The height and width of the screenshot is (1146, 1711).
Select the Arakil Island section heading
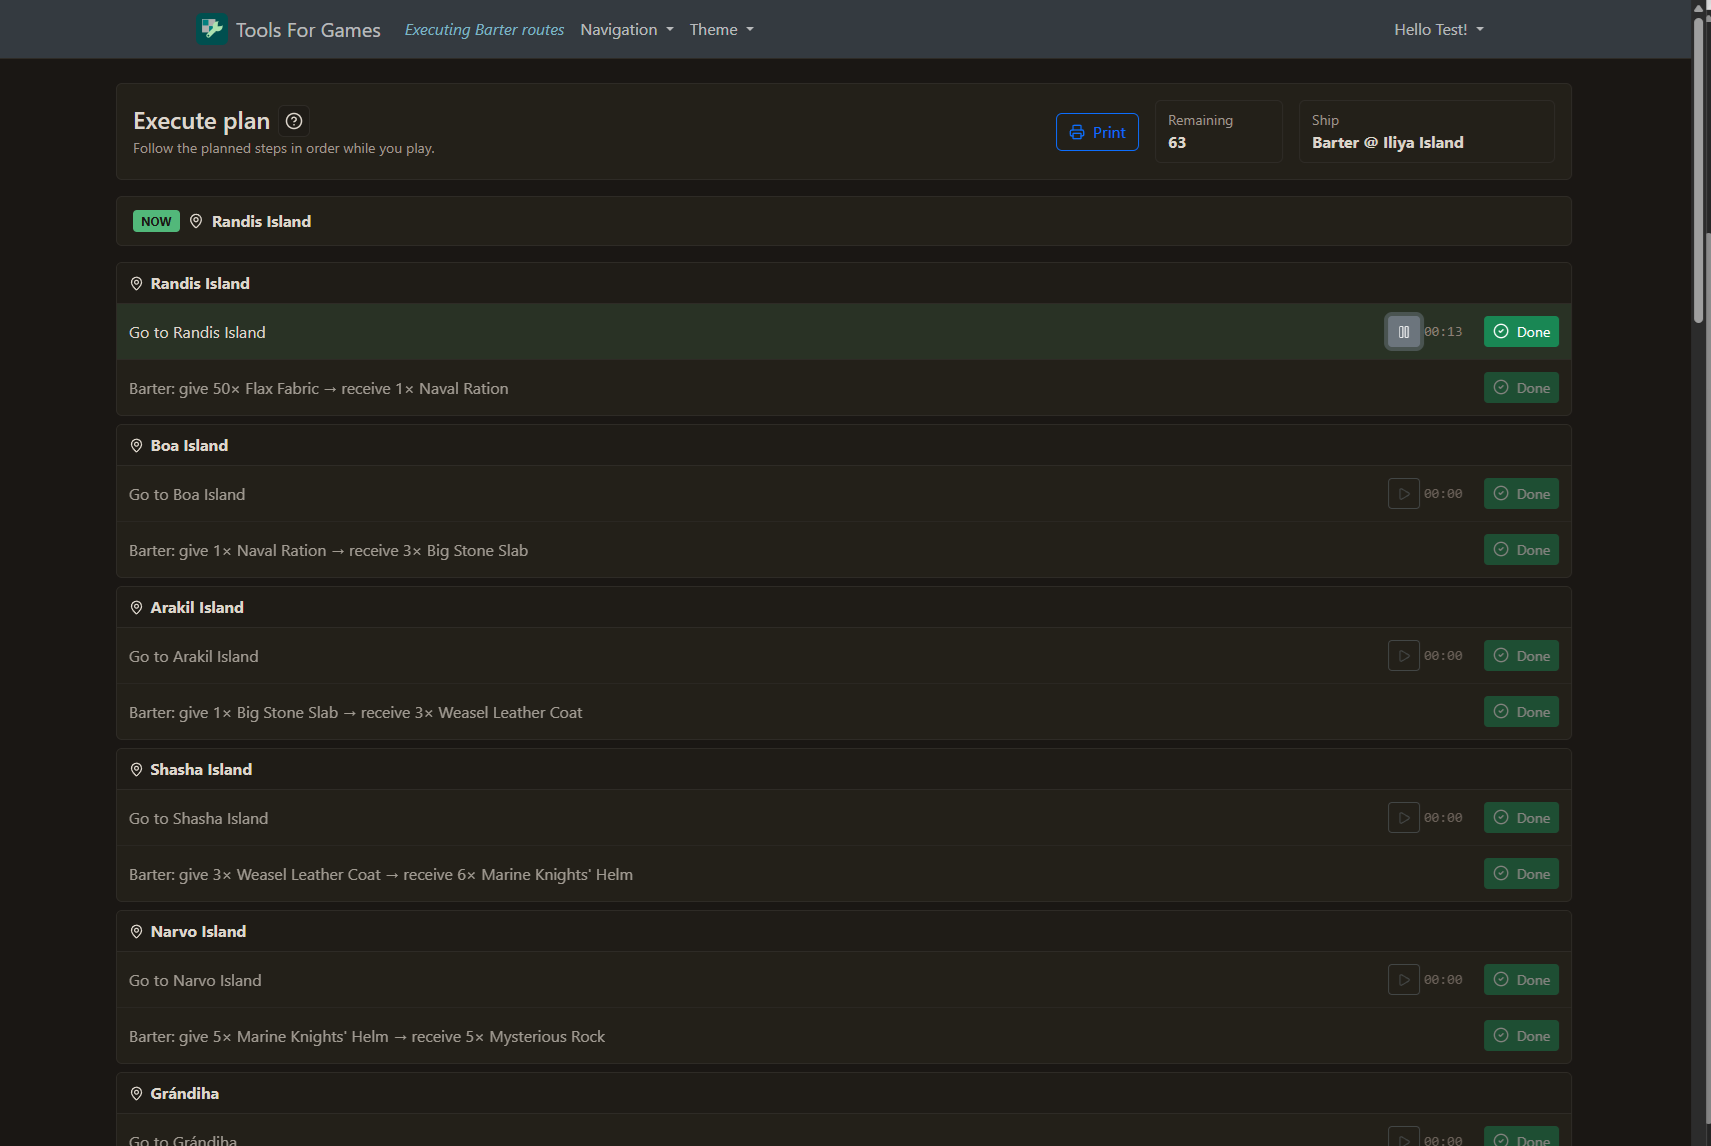coord(197,608)
